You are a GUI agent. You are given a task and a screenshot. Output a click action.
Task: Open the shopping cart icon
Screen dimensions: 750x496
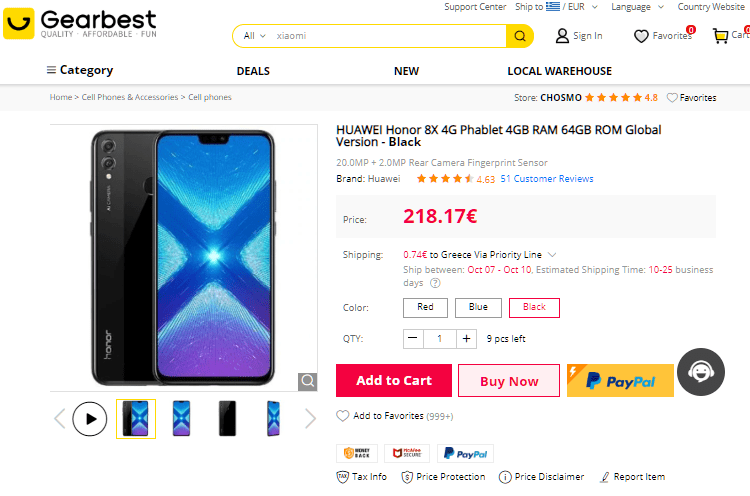pyautogui.click(x=720, y=36)
